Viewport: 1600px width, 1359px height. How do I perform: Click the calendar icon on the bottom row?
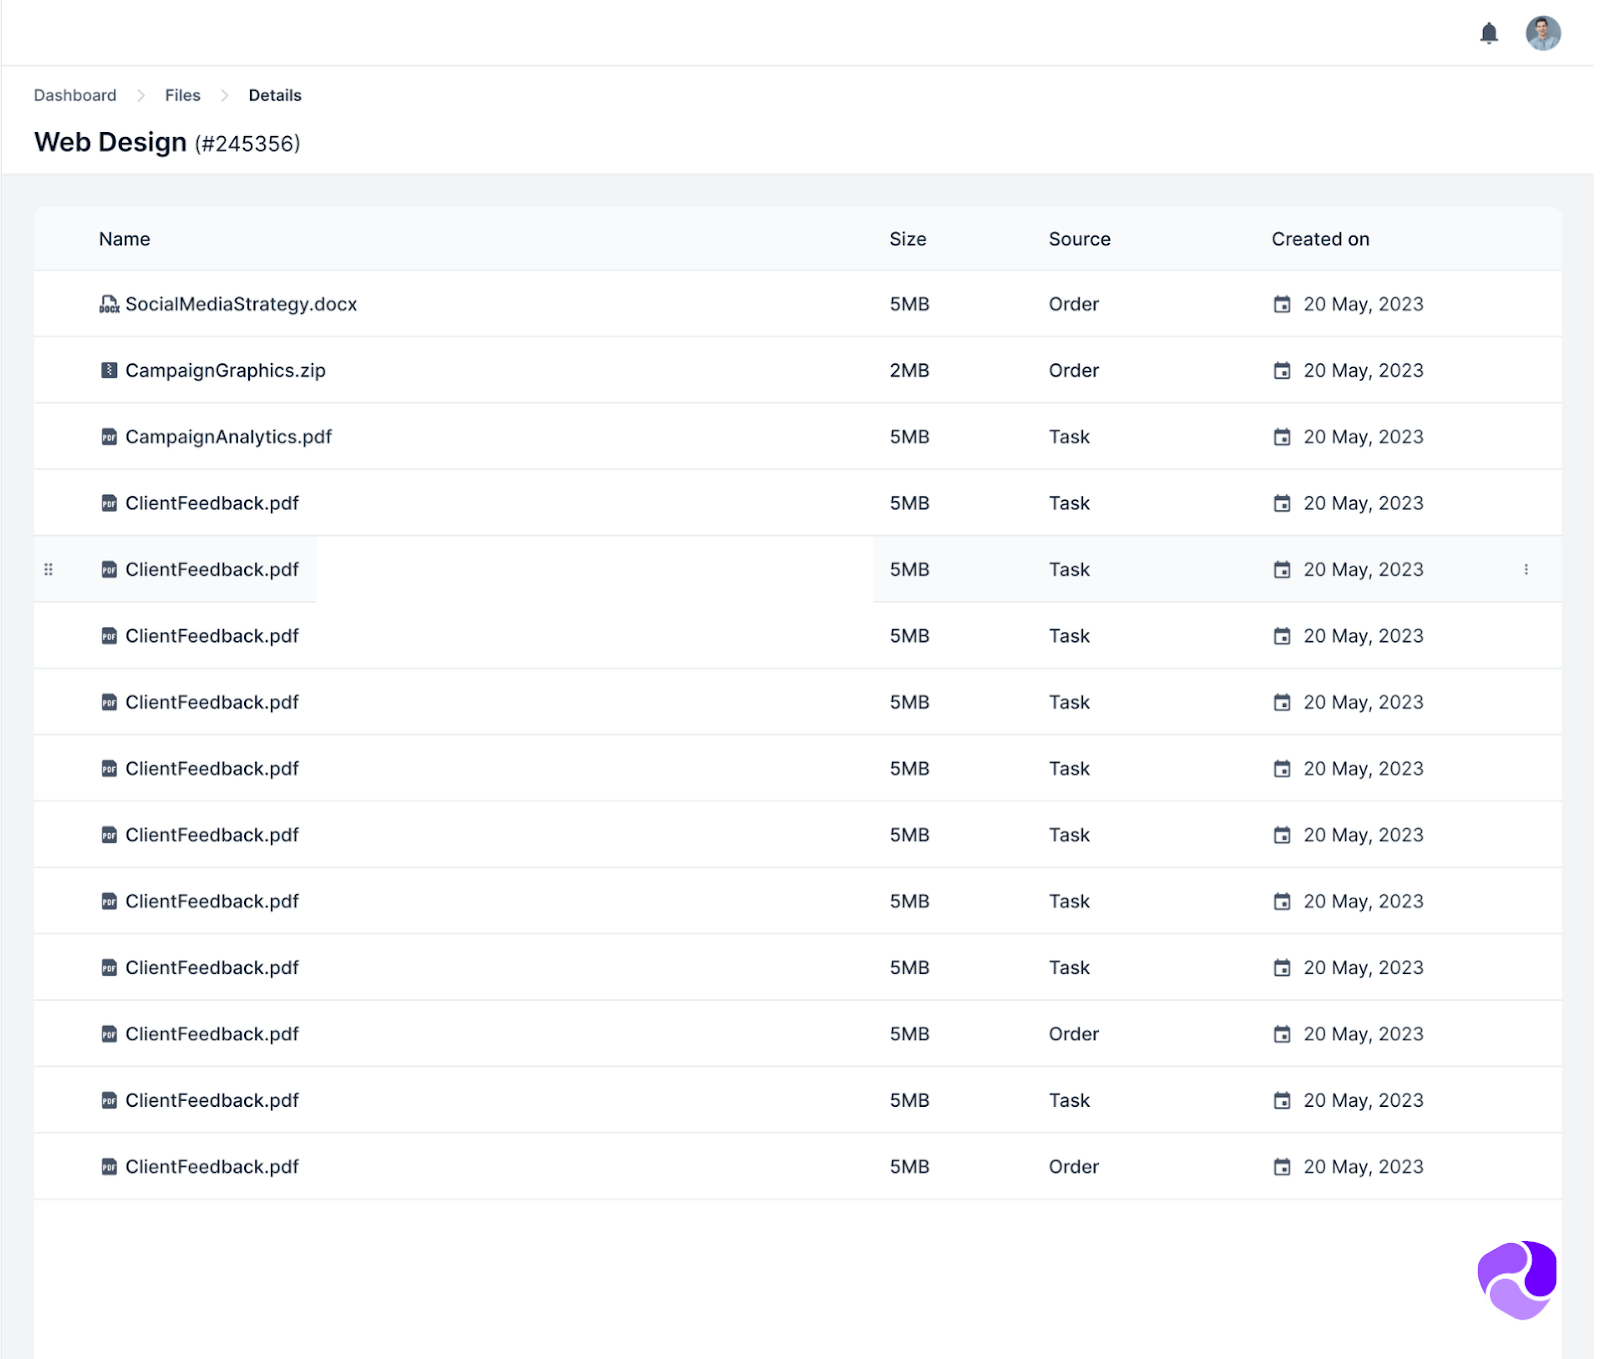tap(1281, 1166)
